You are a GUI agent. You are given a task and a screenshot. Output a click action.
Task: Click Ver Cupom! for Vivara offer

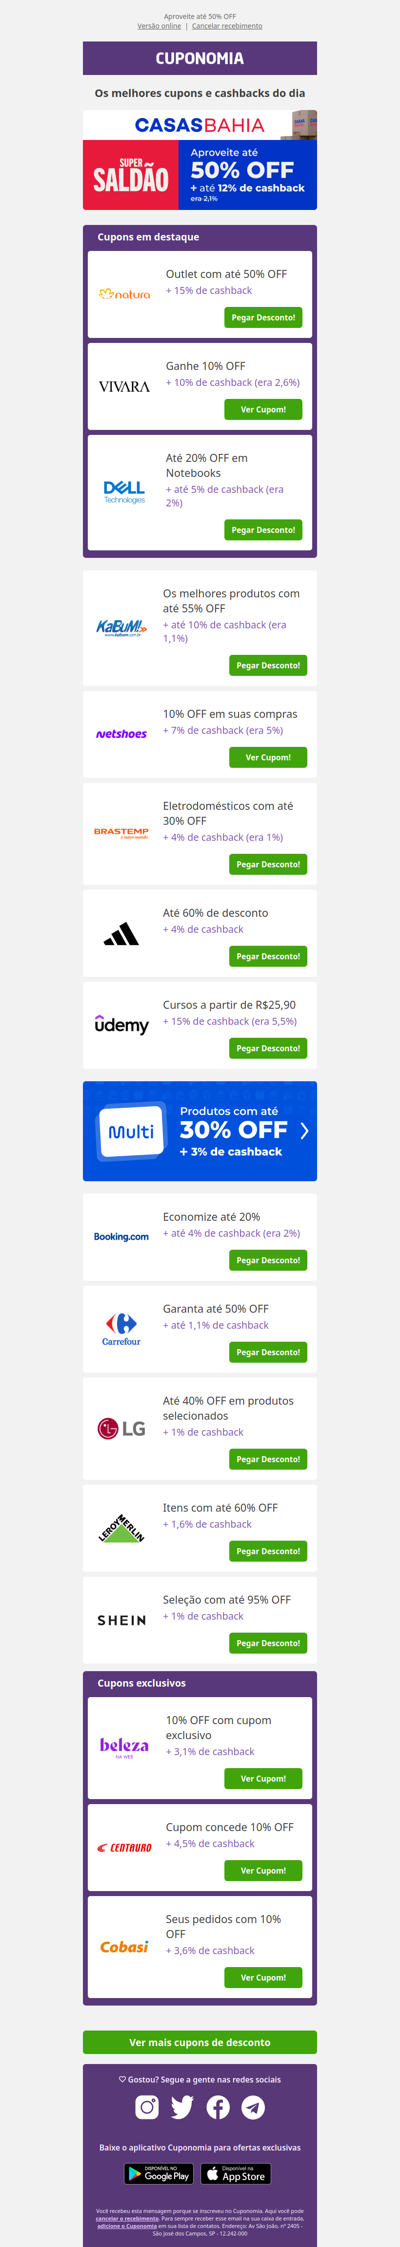pos(263,409)
